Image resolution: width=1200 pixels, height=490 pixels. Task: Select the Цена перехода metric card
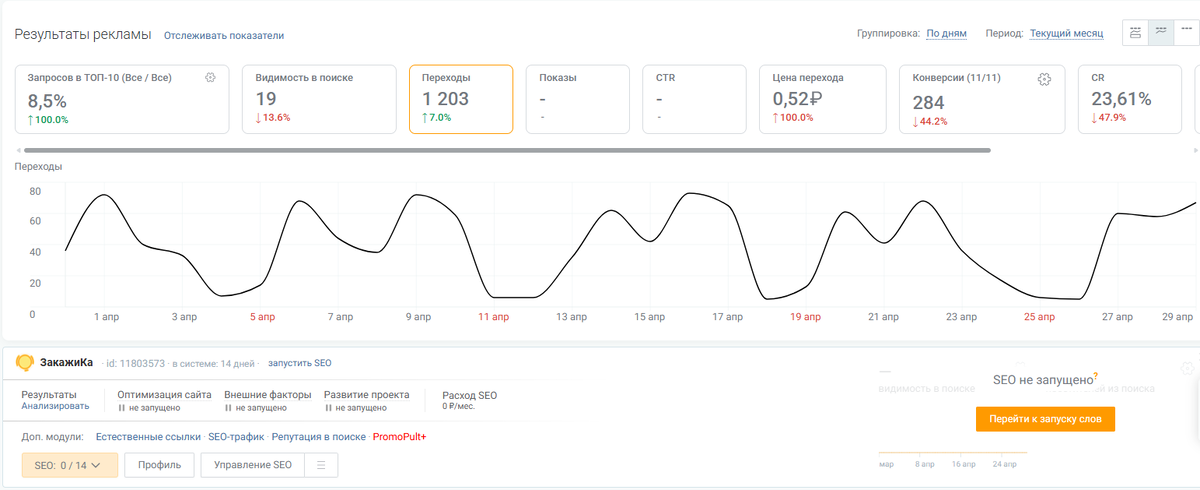[x=823, y=99]
